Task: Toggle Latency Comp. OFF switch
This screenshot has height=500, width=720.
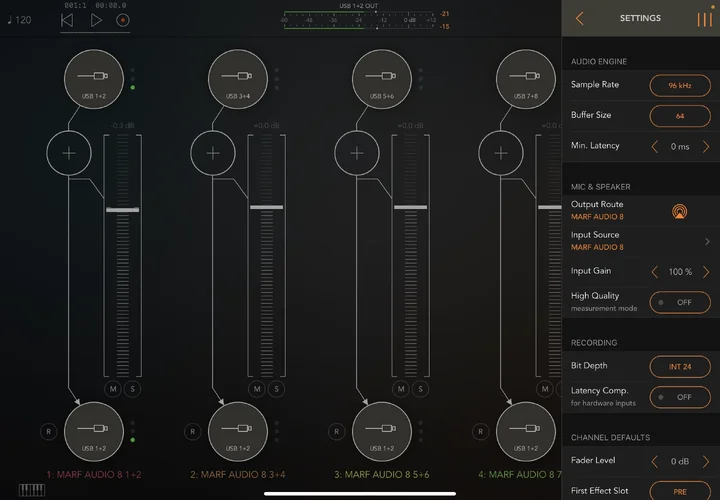Action: tap(680, 397)
